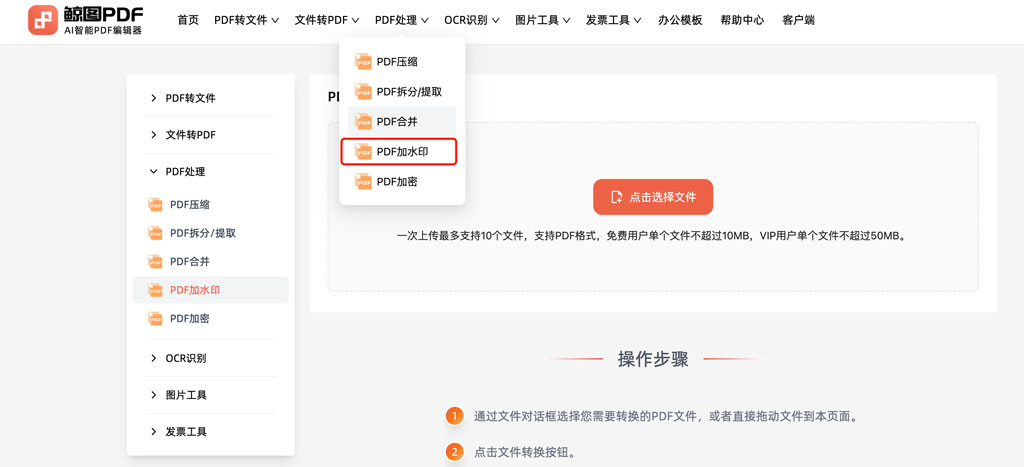Open 办公模板 in top navigation
This screenshot has height=467, width=1024.
pyautogui.click(x=680, y=20)
